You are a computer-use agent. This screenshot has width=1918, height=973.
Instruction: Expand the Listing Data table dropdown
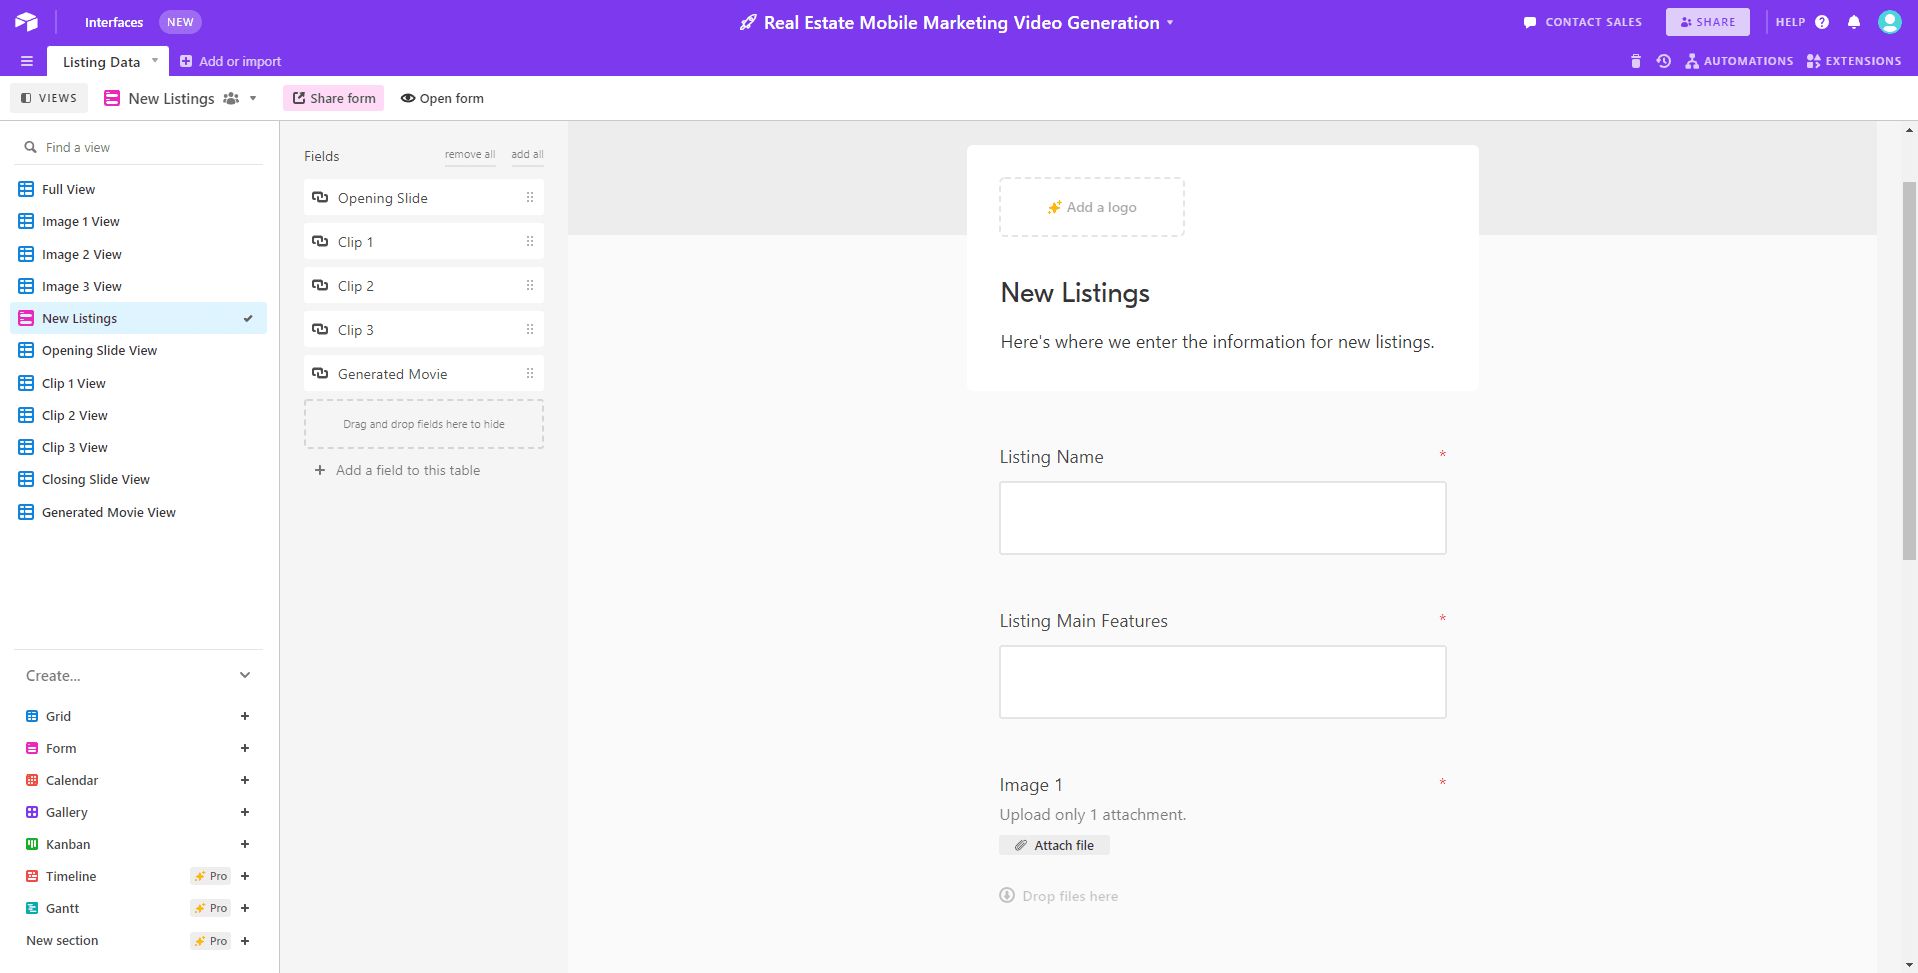tap(155, 60)
